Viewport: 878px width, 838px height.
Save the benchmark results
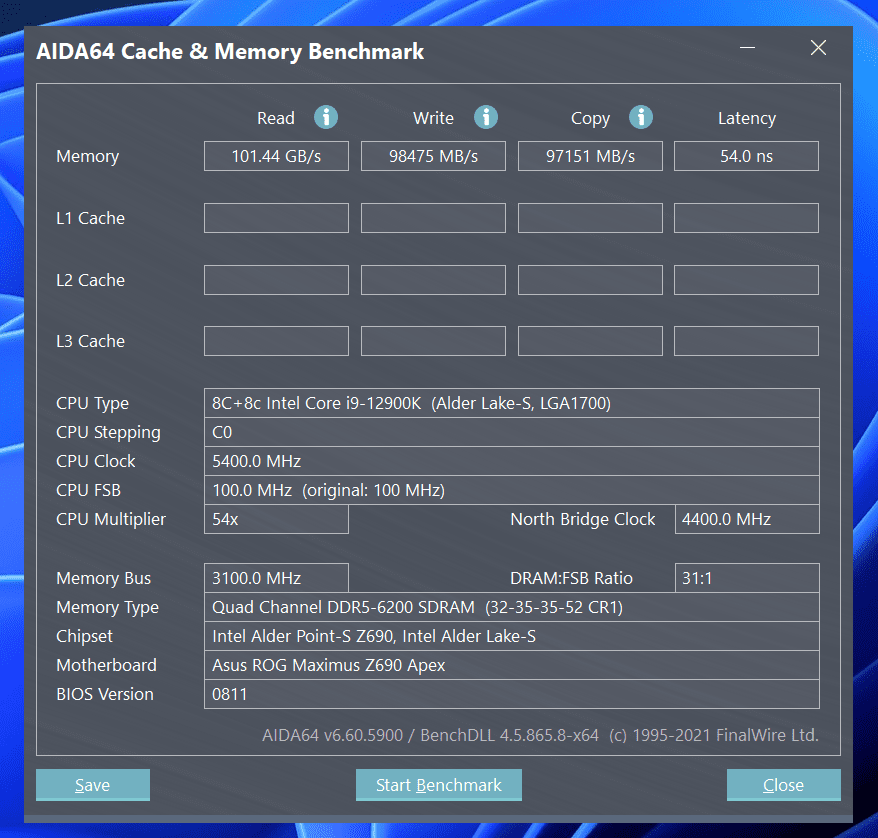coord(93,785)
